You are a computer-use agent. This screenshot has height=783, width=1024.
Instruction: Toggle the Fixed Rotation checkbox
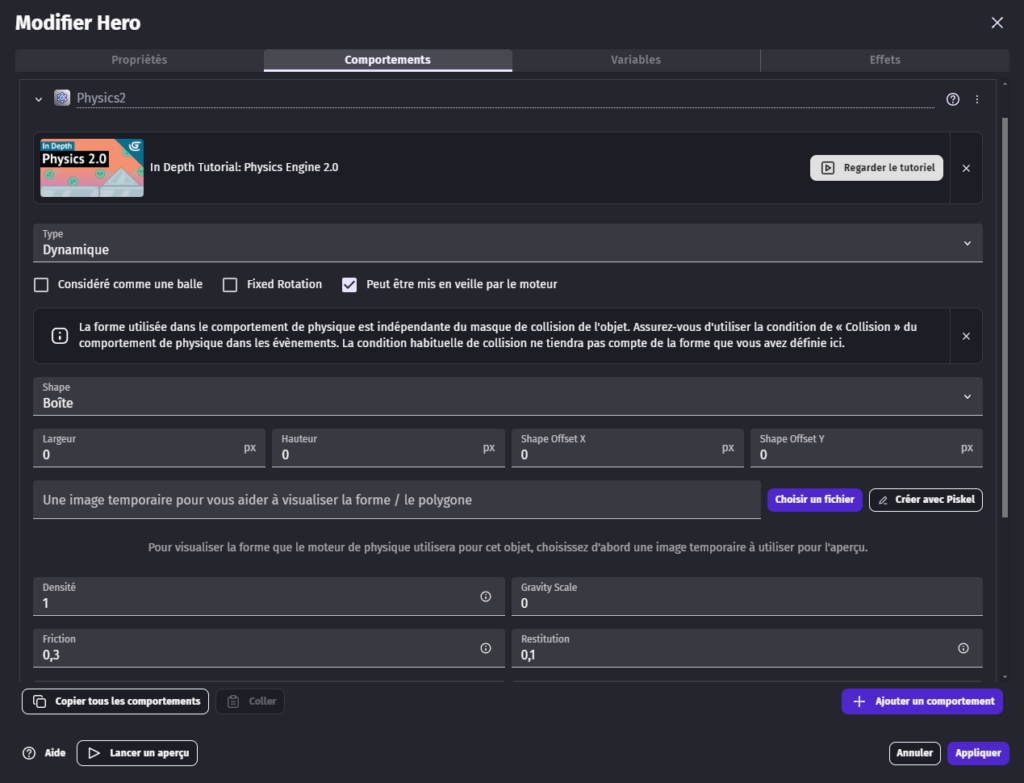point(230,285)
